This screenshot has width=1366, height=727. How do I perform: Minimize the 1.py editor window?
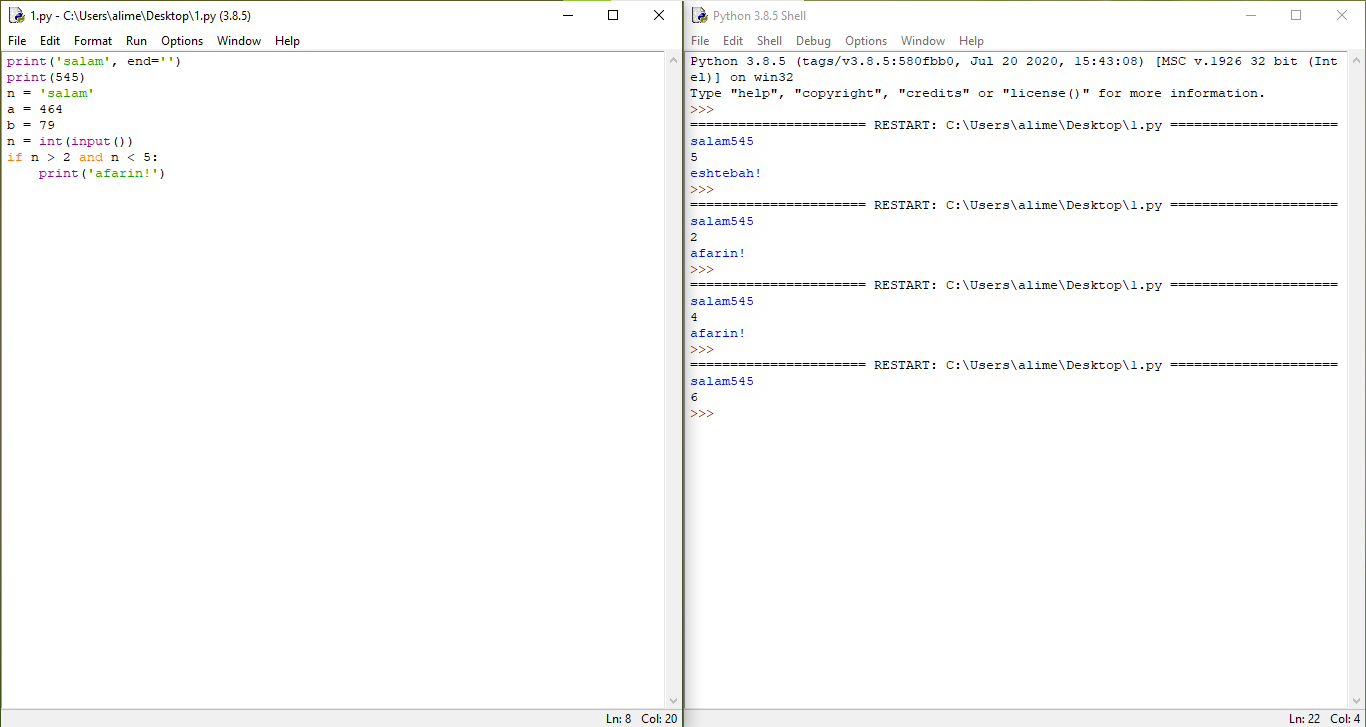pos(567,15)
